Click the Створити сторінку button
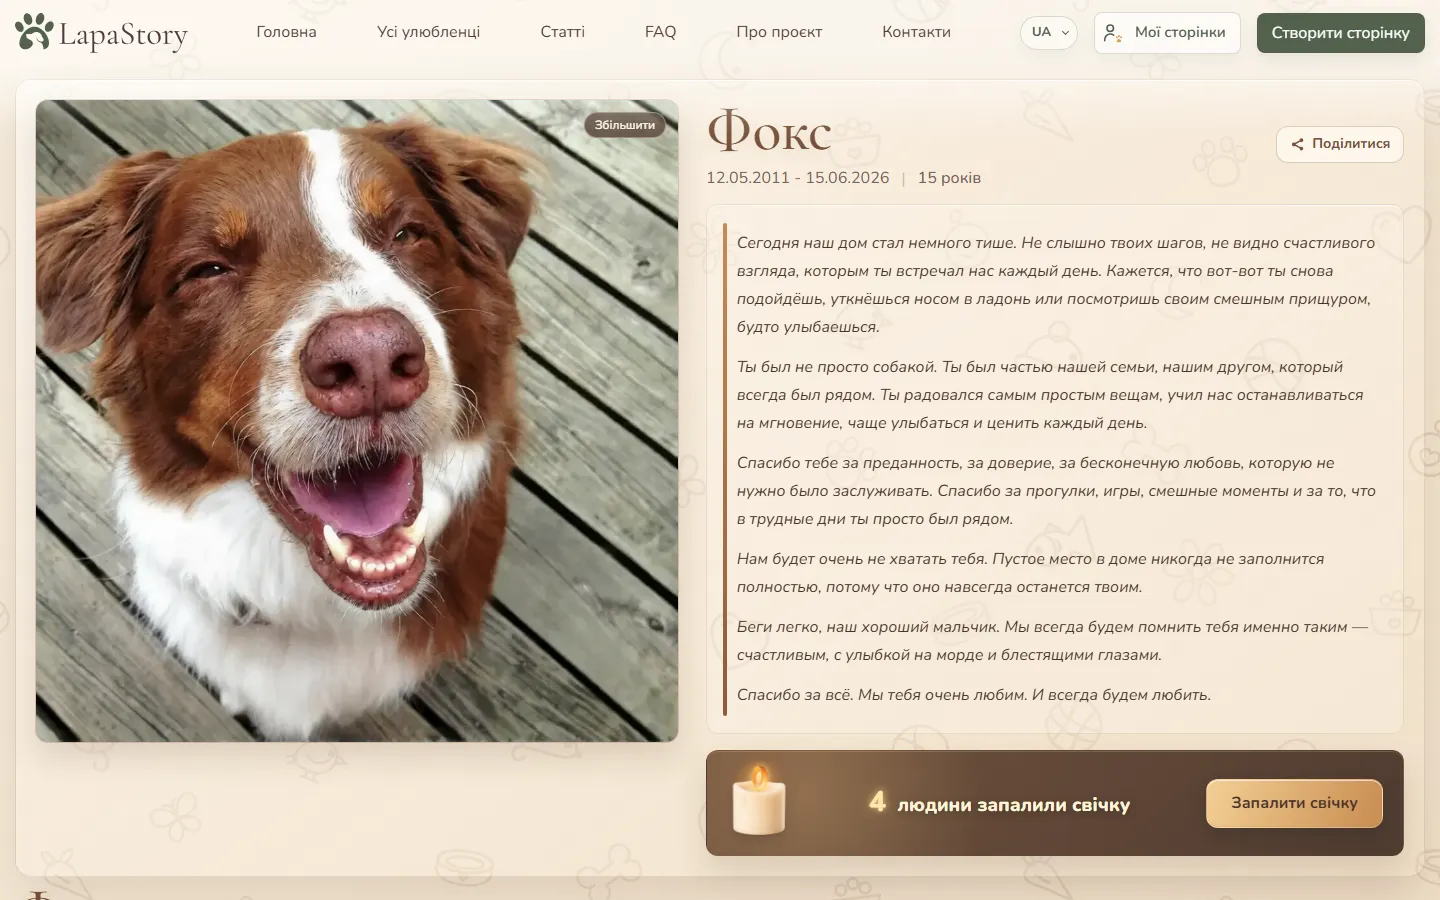The image size is (1440, 900). tap(1340, 33)
